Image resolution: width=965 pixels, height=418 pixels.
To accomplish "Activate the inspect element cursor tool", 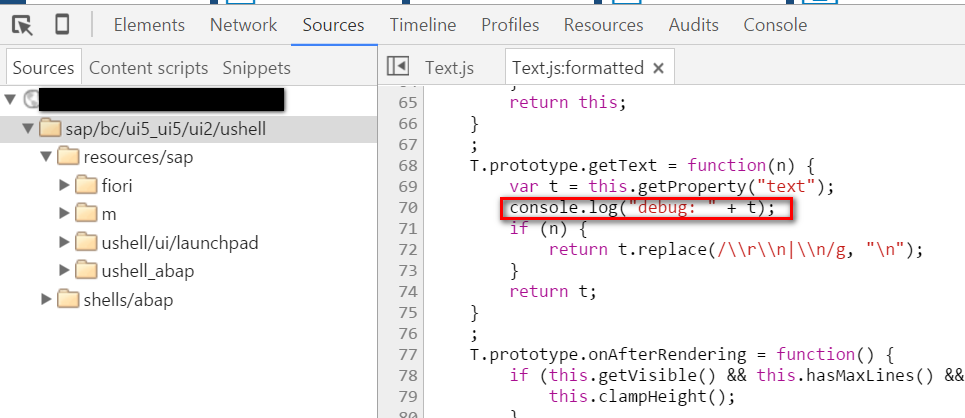I will tap(22, 25).
